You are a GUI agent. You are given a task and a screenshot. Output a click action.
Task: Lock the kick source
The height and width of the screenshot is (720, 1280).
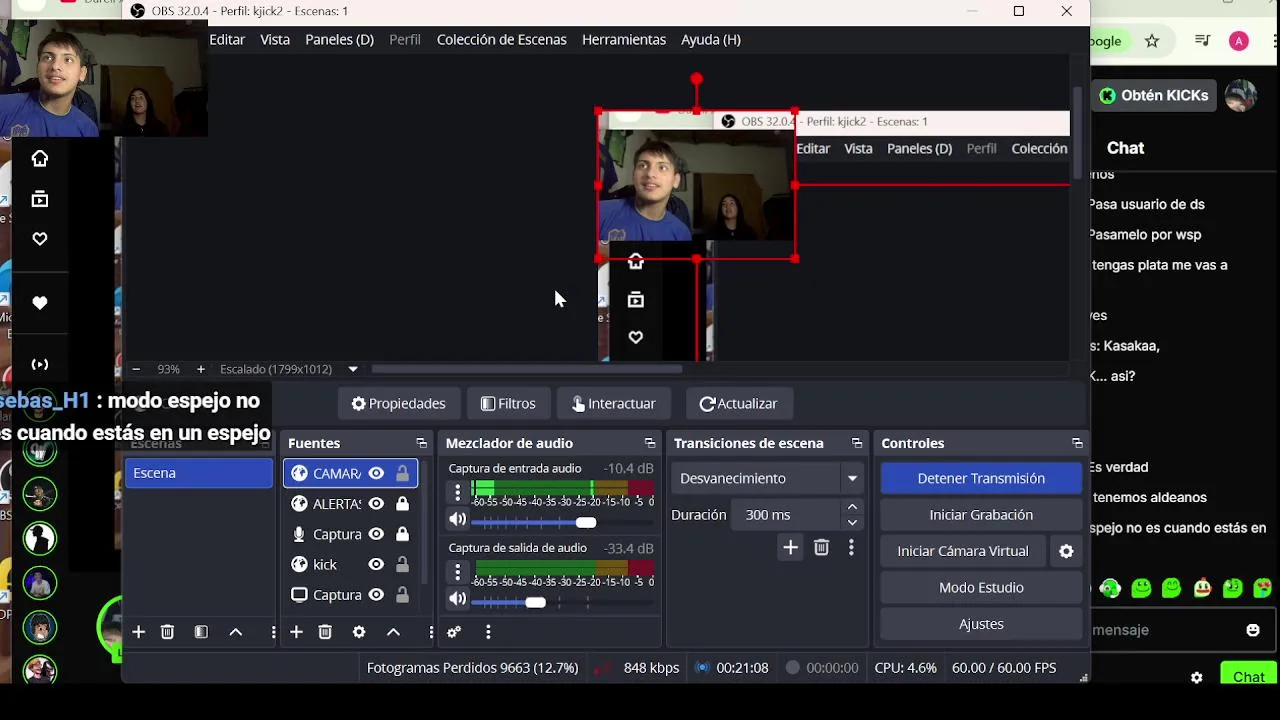point(402,565)
